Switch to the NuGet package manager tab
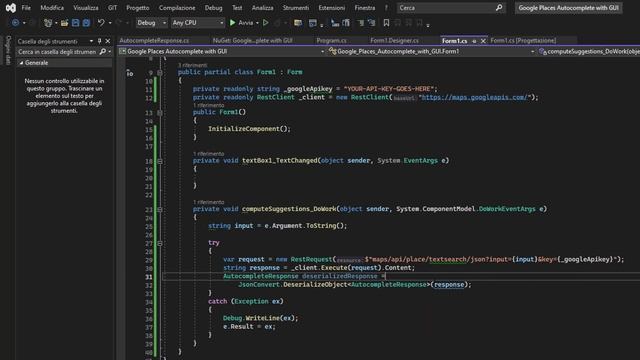 click(x=252, y=40)
